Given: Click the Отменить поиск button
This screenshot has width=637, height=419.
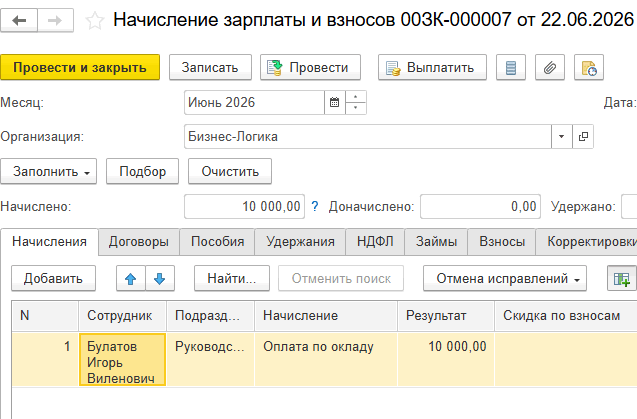Looking at the screenshot, I should pyautogui.click(x=341, y=278).
